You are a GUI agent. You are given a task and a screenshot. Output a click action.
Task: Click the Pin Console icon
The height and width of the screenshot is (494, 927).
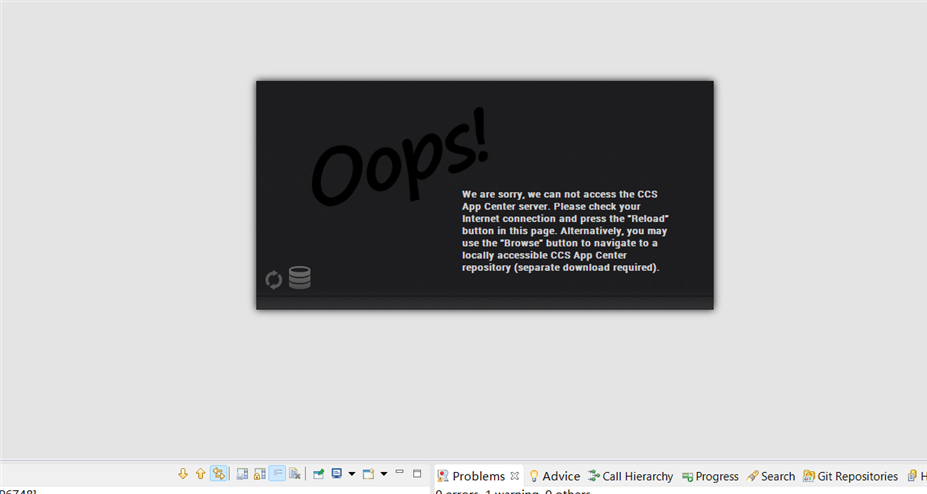[x=319, y=474]
